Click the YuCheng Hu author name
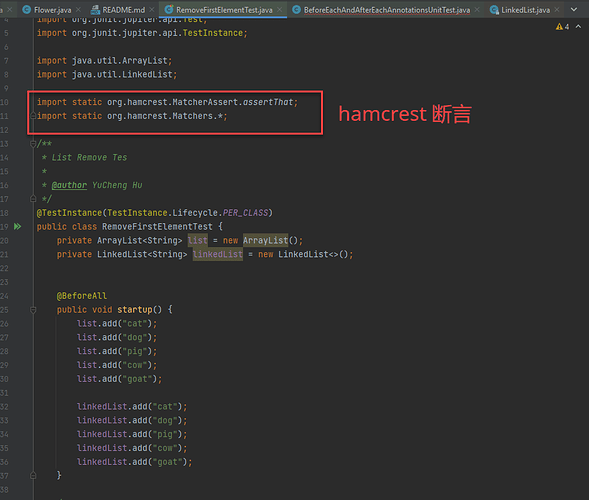The image size is (589, 500). tap(117, 185)
